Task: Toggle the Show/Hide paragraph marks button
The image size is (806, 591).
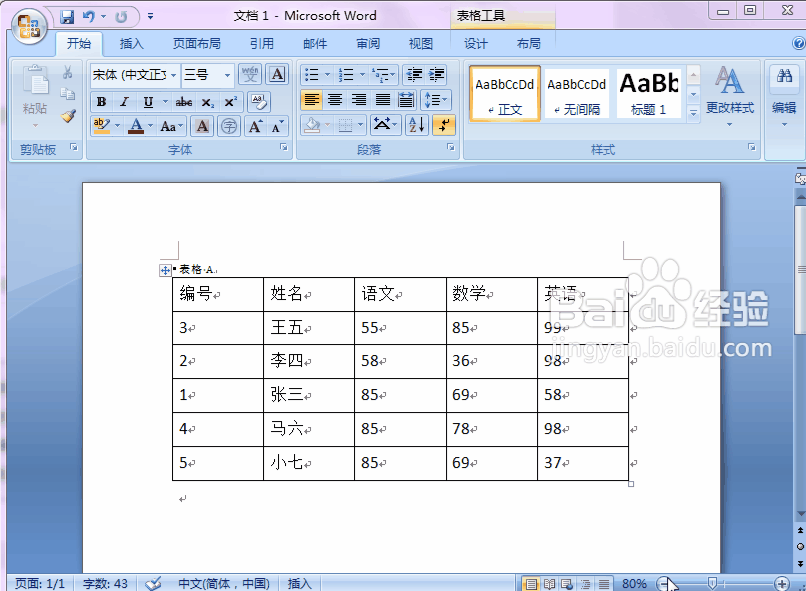Action: tap(443, 124)
